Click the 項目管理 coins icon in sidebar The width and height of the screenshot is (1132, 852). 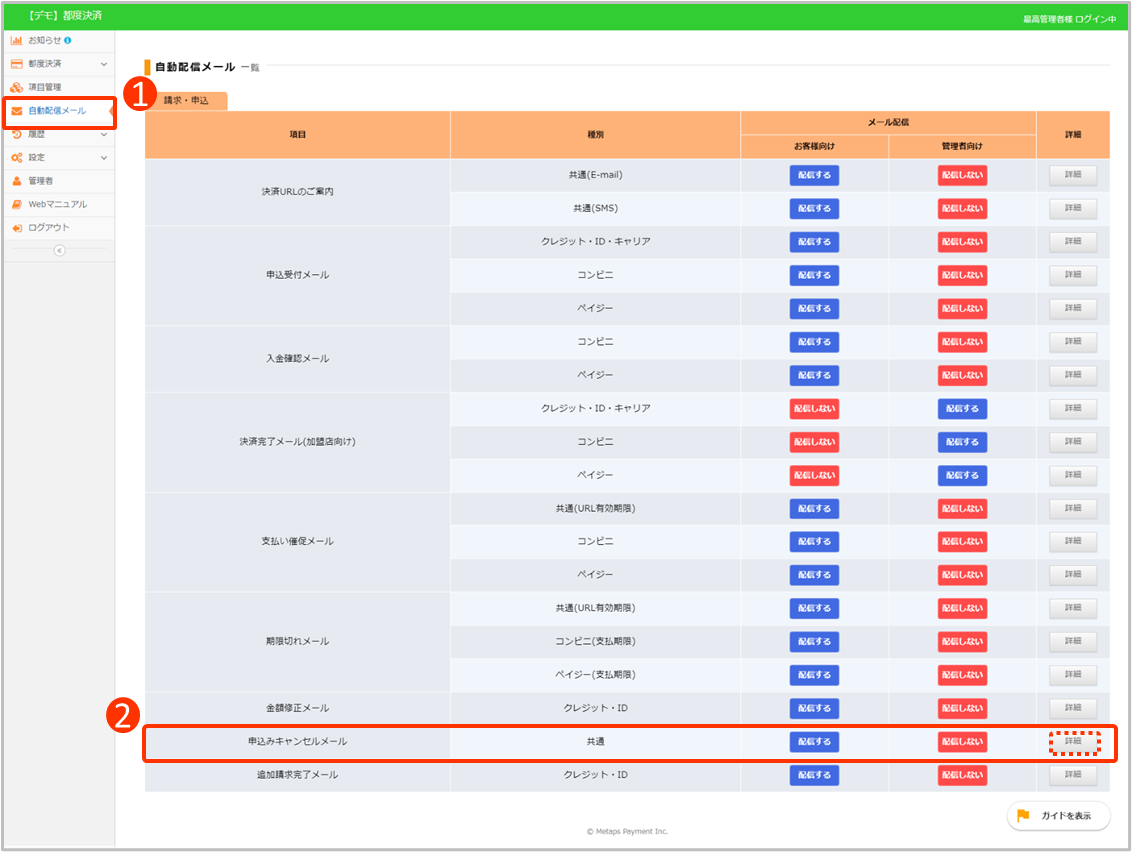(17, 87)
